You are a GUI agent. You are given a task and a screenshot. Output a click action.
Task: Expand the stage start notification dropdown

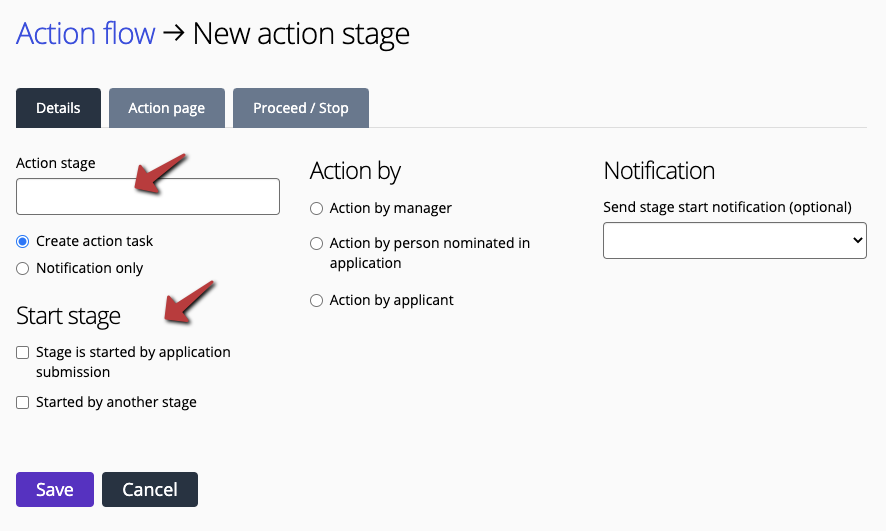735,240
